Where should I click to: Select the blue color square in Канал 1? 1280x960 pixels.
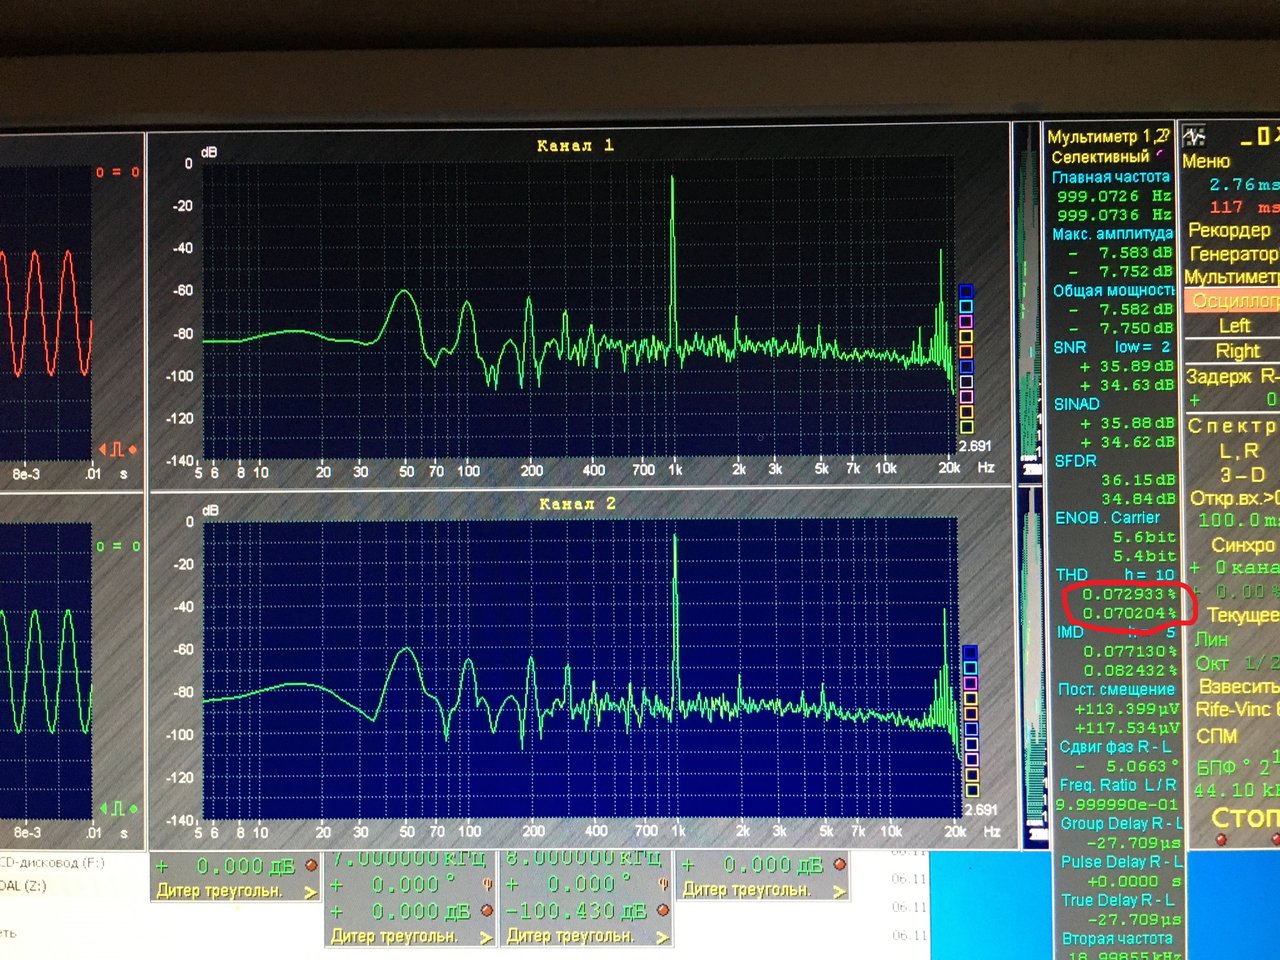tap(966, 292)
